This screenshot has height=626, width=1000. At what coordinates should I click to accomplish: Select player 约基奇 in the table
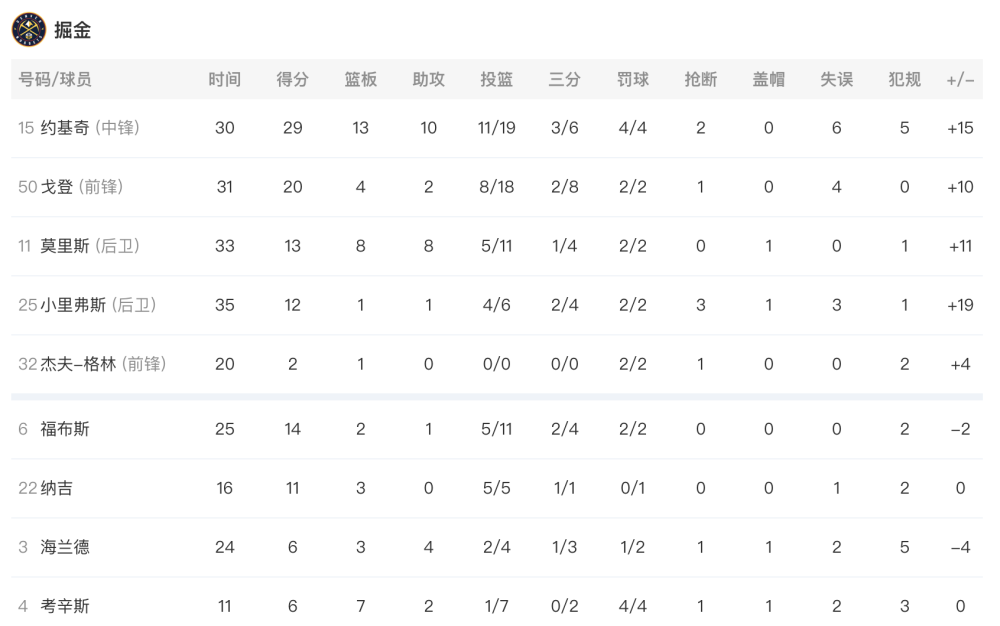click(x=65, y=127)
